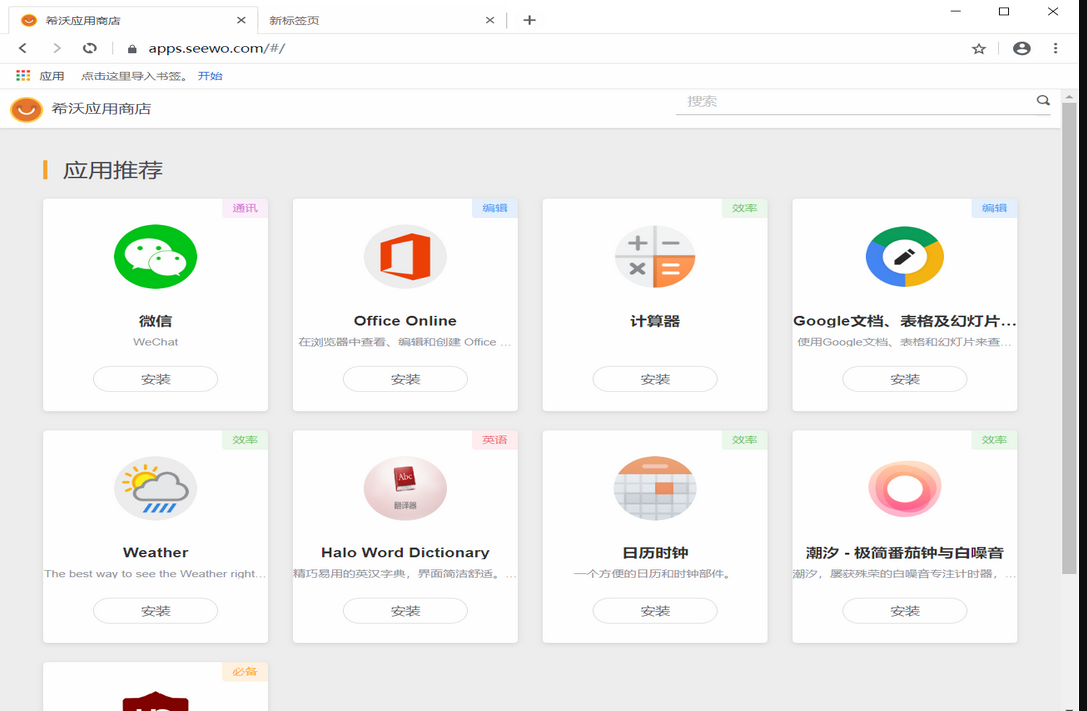The width and height of the screenshot is (1087, 711).
Task: Click the 微信 app title
Action: 155,321
